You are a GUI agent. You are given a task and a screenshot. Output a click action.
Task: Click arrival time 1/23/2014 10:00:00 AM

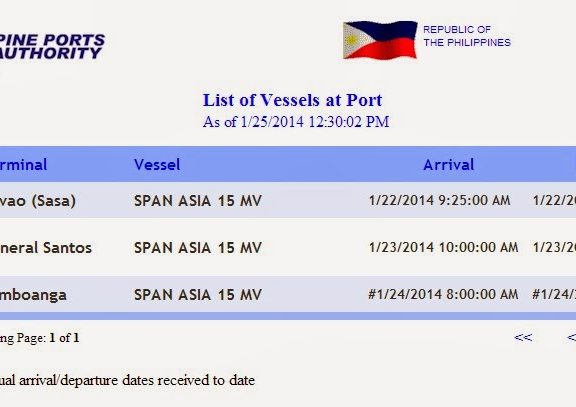(x=443, y=247)
